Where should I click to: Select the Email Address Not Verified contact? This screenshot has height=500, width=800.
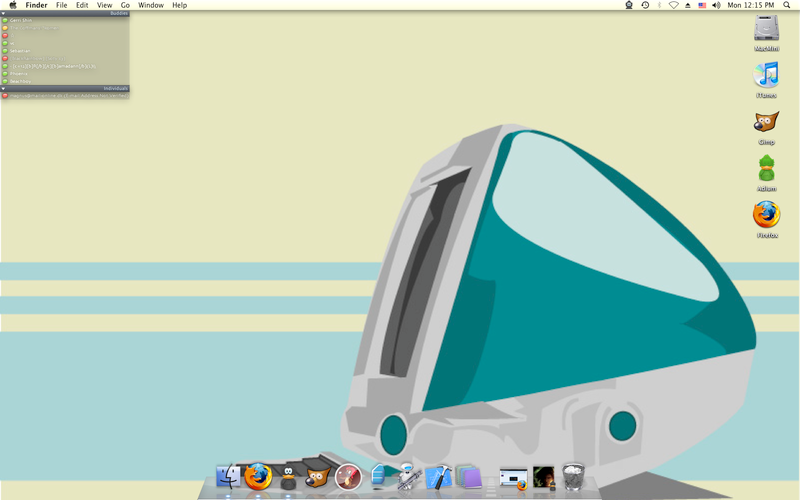pyautogui.click(x=65, y=95)
